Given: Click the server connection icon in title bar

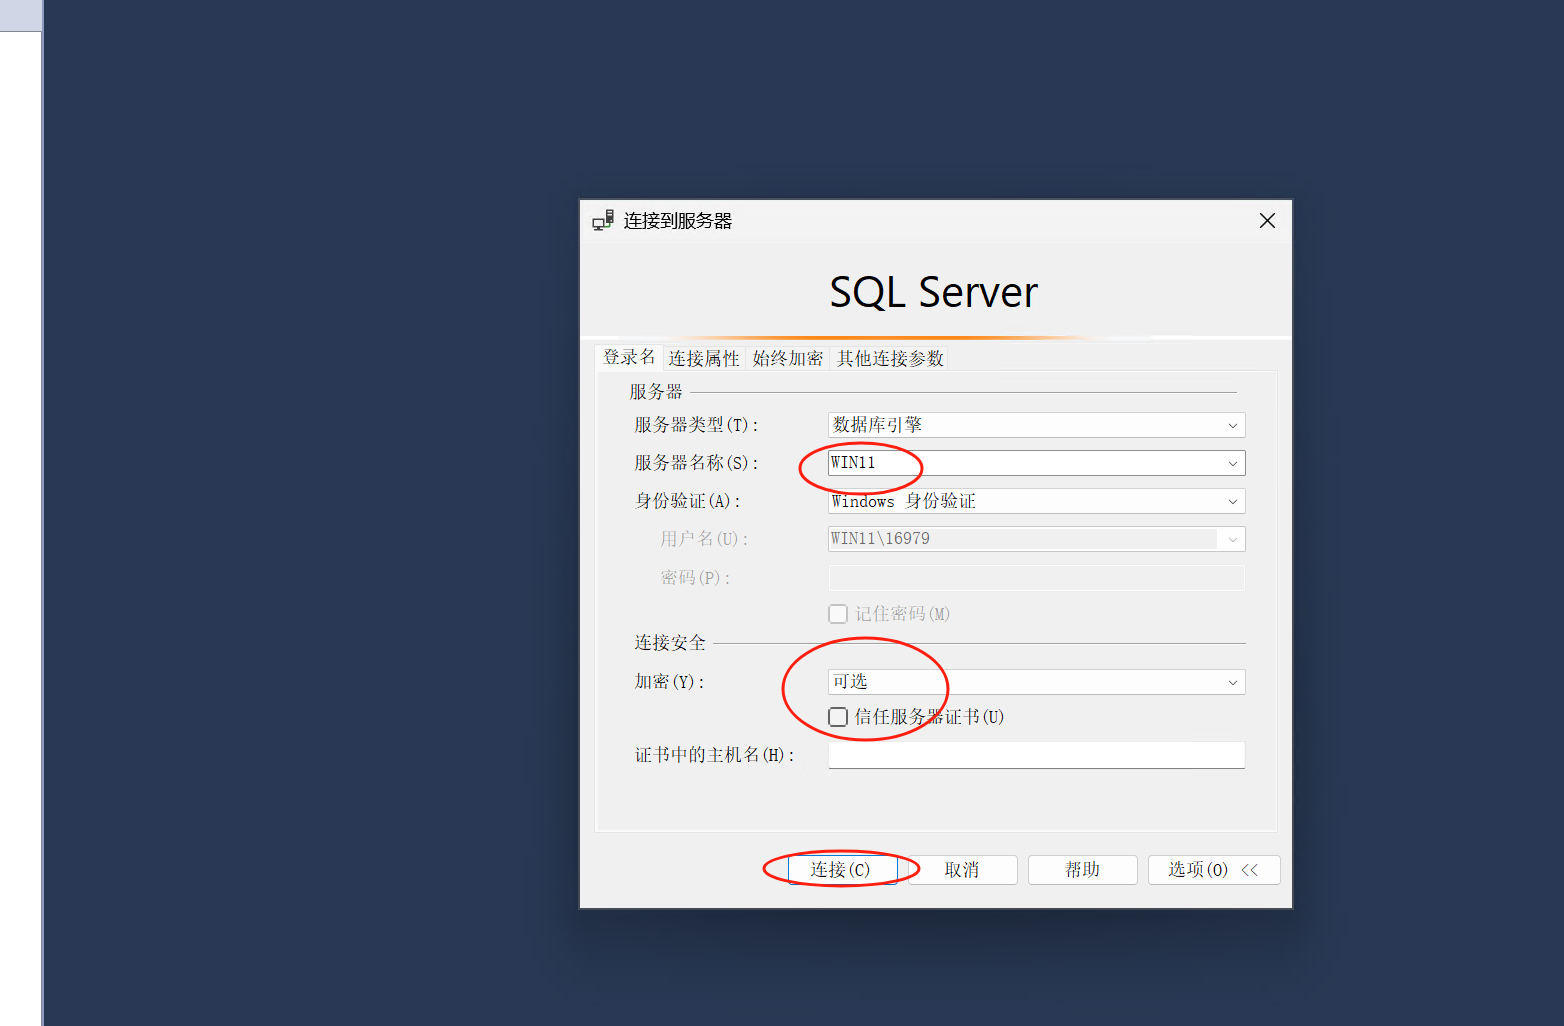Looking at the screenshot, I should click(602, 220).
